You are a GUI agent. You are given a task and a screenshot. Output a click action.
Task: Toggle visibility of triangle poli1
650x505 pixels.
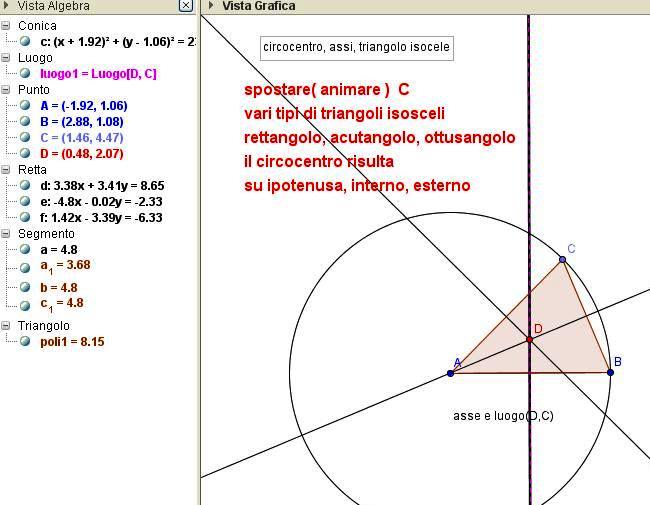[x=25, y=341]
